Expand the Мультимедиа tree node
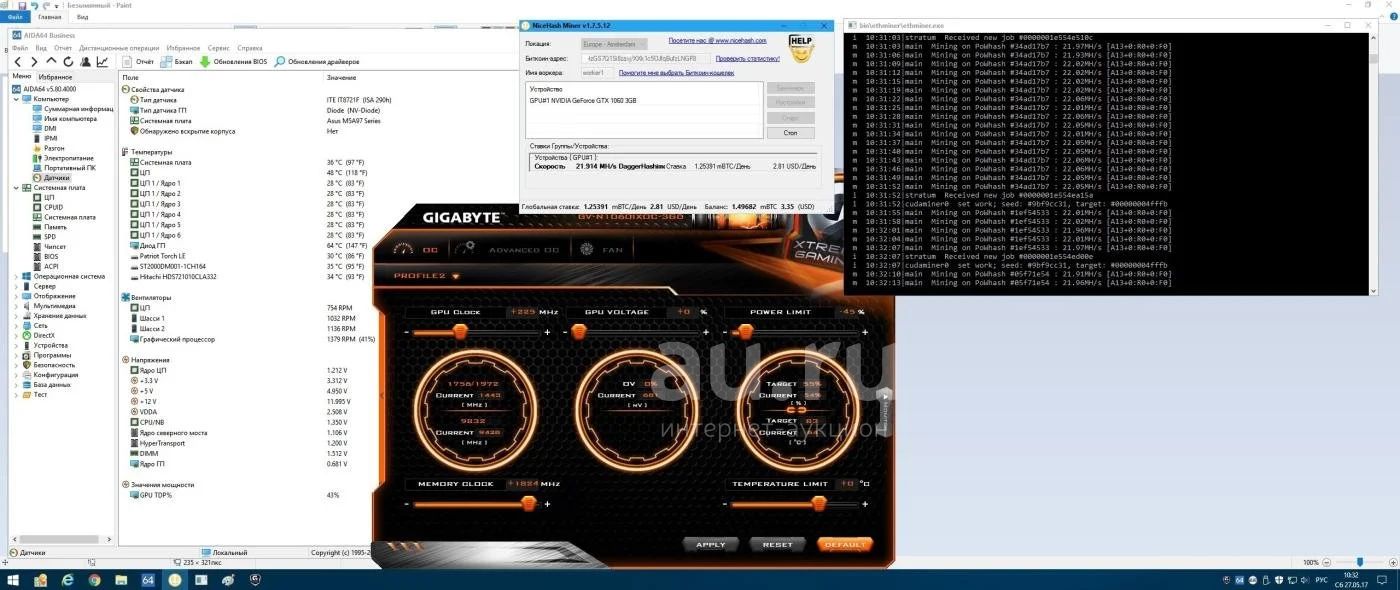Image resolution: width=1400 pixels, height=590 pixels. (x=15, y=306)
